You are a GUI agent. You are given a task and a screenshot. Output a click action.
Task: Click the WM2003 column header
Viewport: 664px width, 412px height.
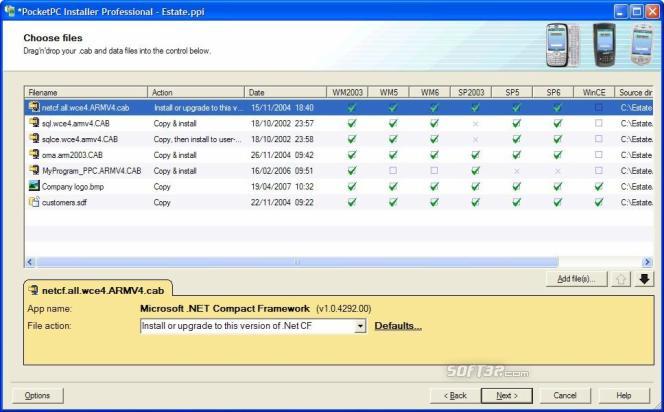(x=347, y=92)
